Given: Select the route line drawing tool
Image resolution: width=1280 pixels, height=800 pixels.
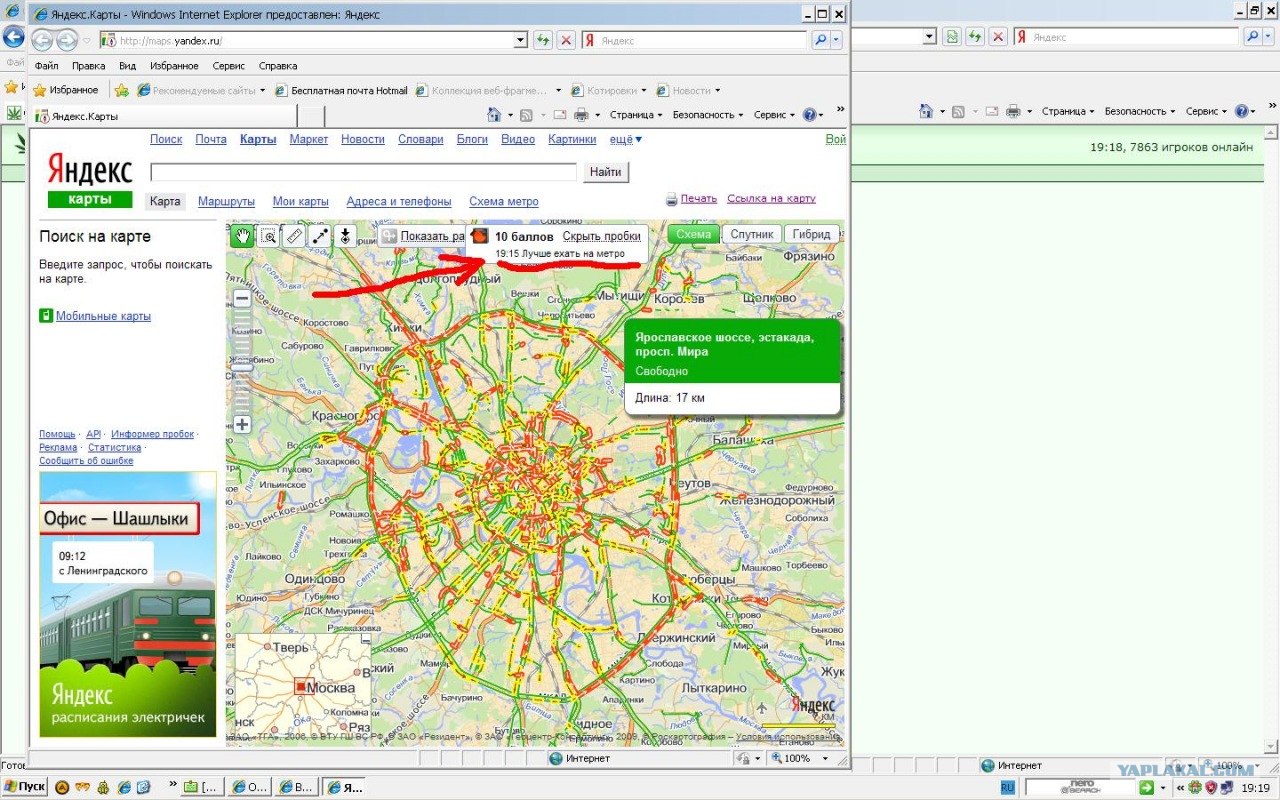Looking at the screenshot, I should click(x=320, y=236).
